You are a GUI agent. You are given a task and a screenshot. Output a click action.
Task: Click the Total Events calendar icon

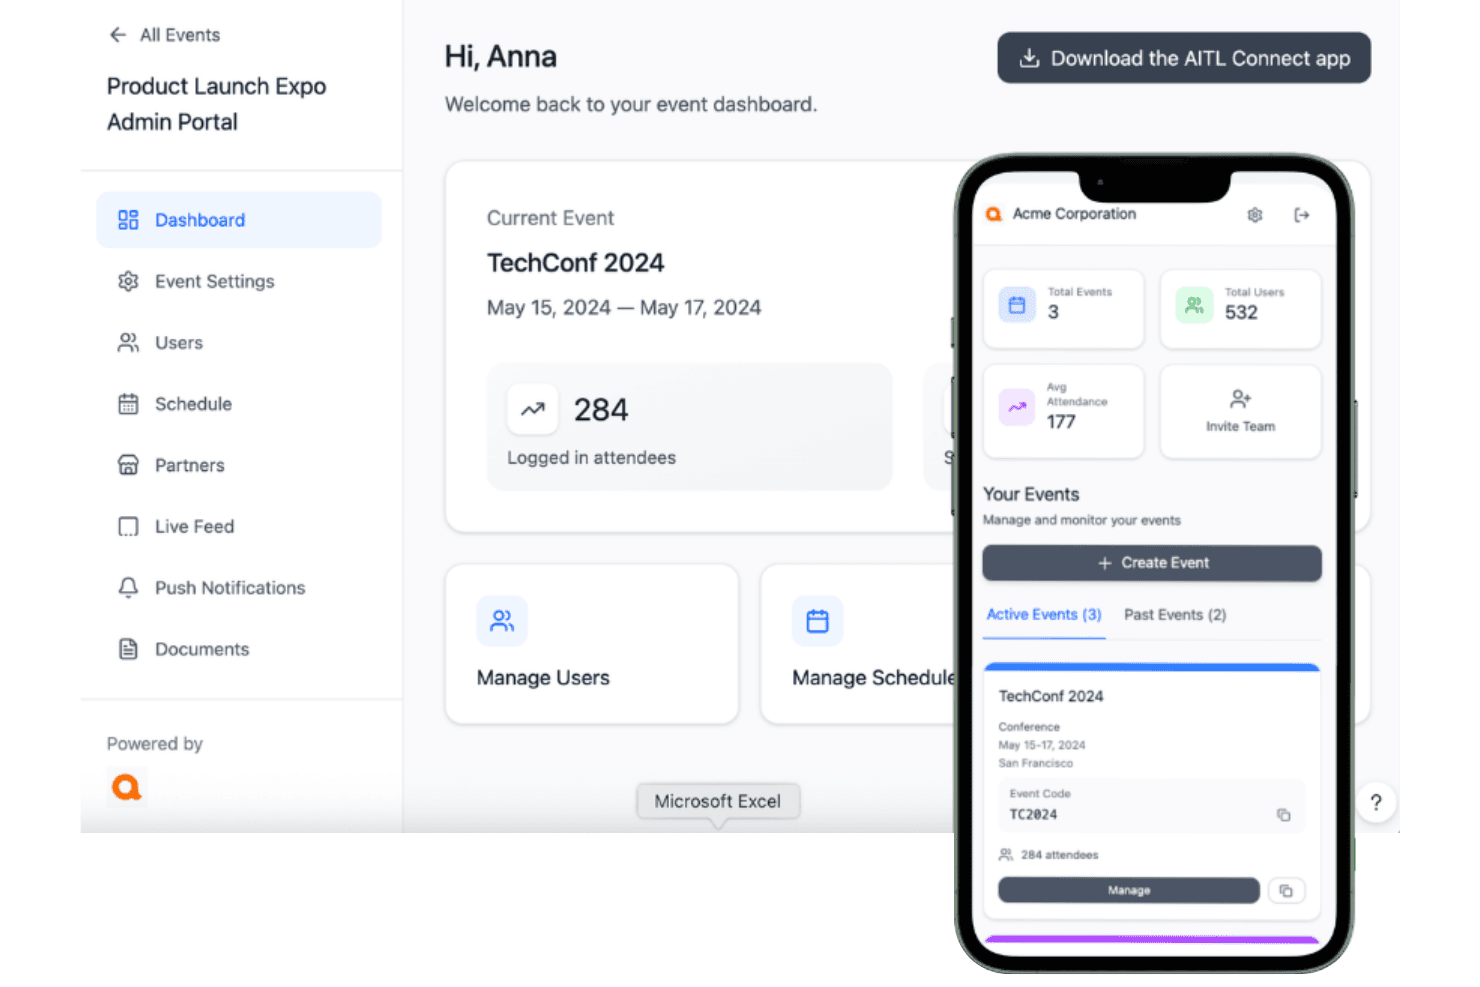[x=1017, y=305]
